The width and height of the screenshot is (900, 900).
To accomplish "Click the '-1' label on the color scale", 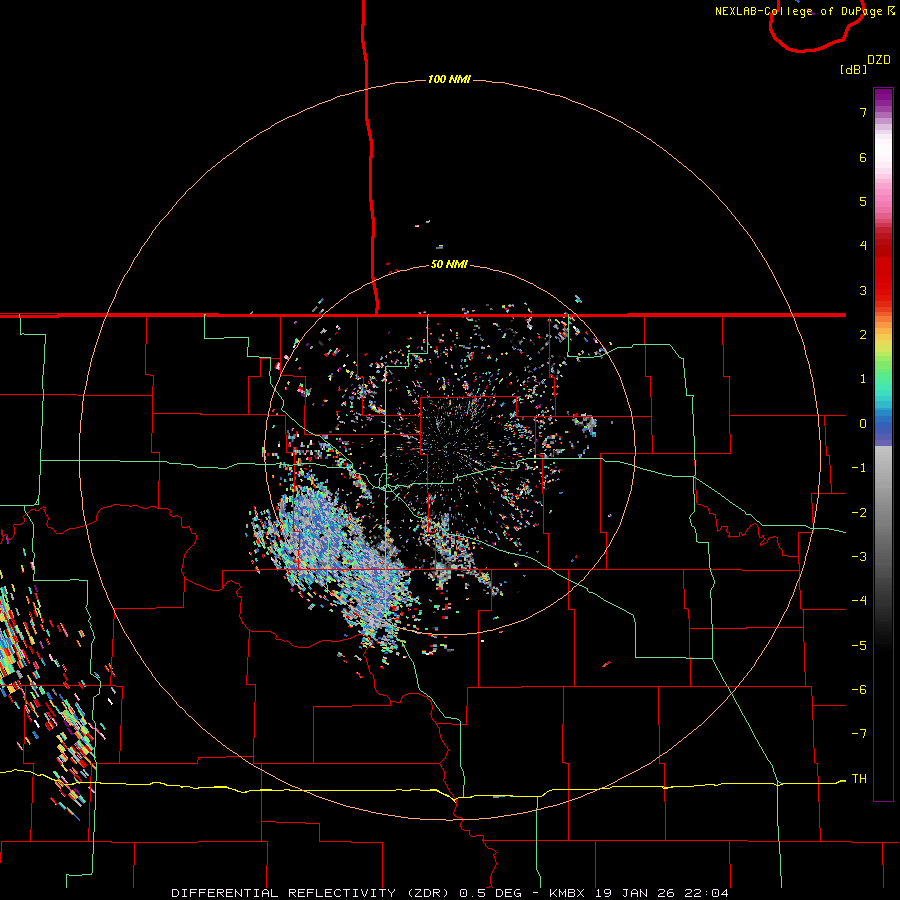I will pyautogui.click(x=859, y=468).
